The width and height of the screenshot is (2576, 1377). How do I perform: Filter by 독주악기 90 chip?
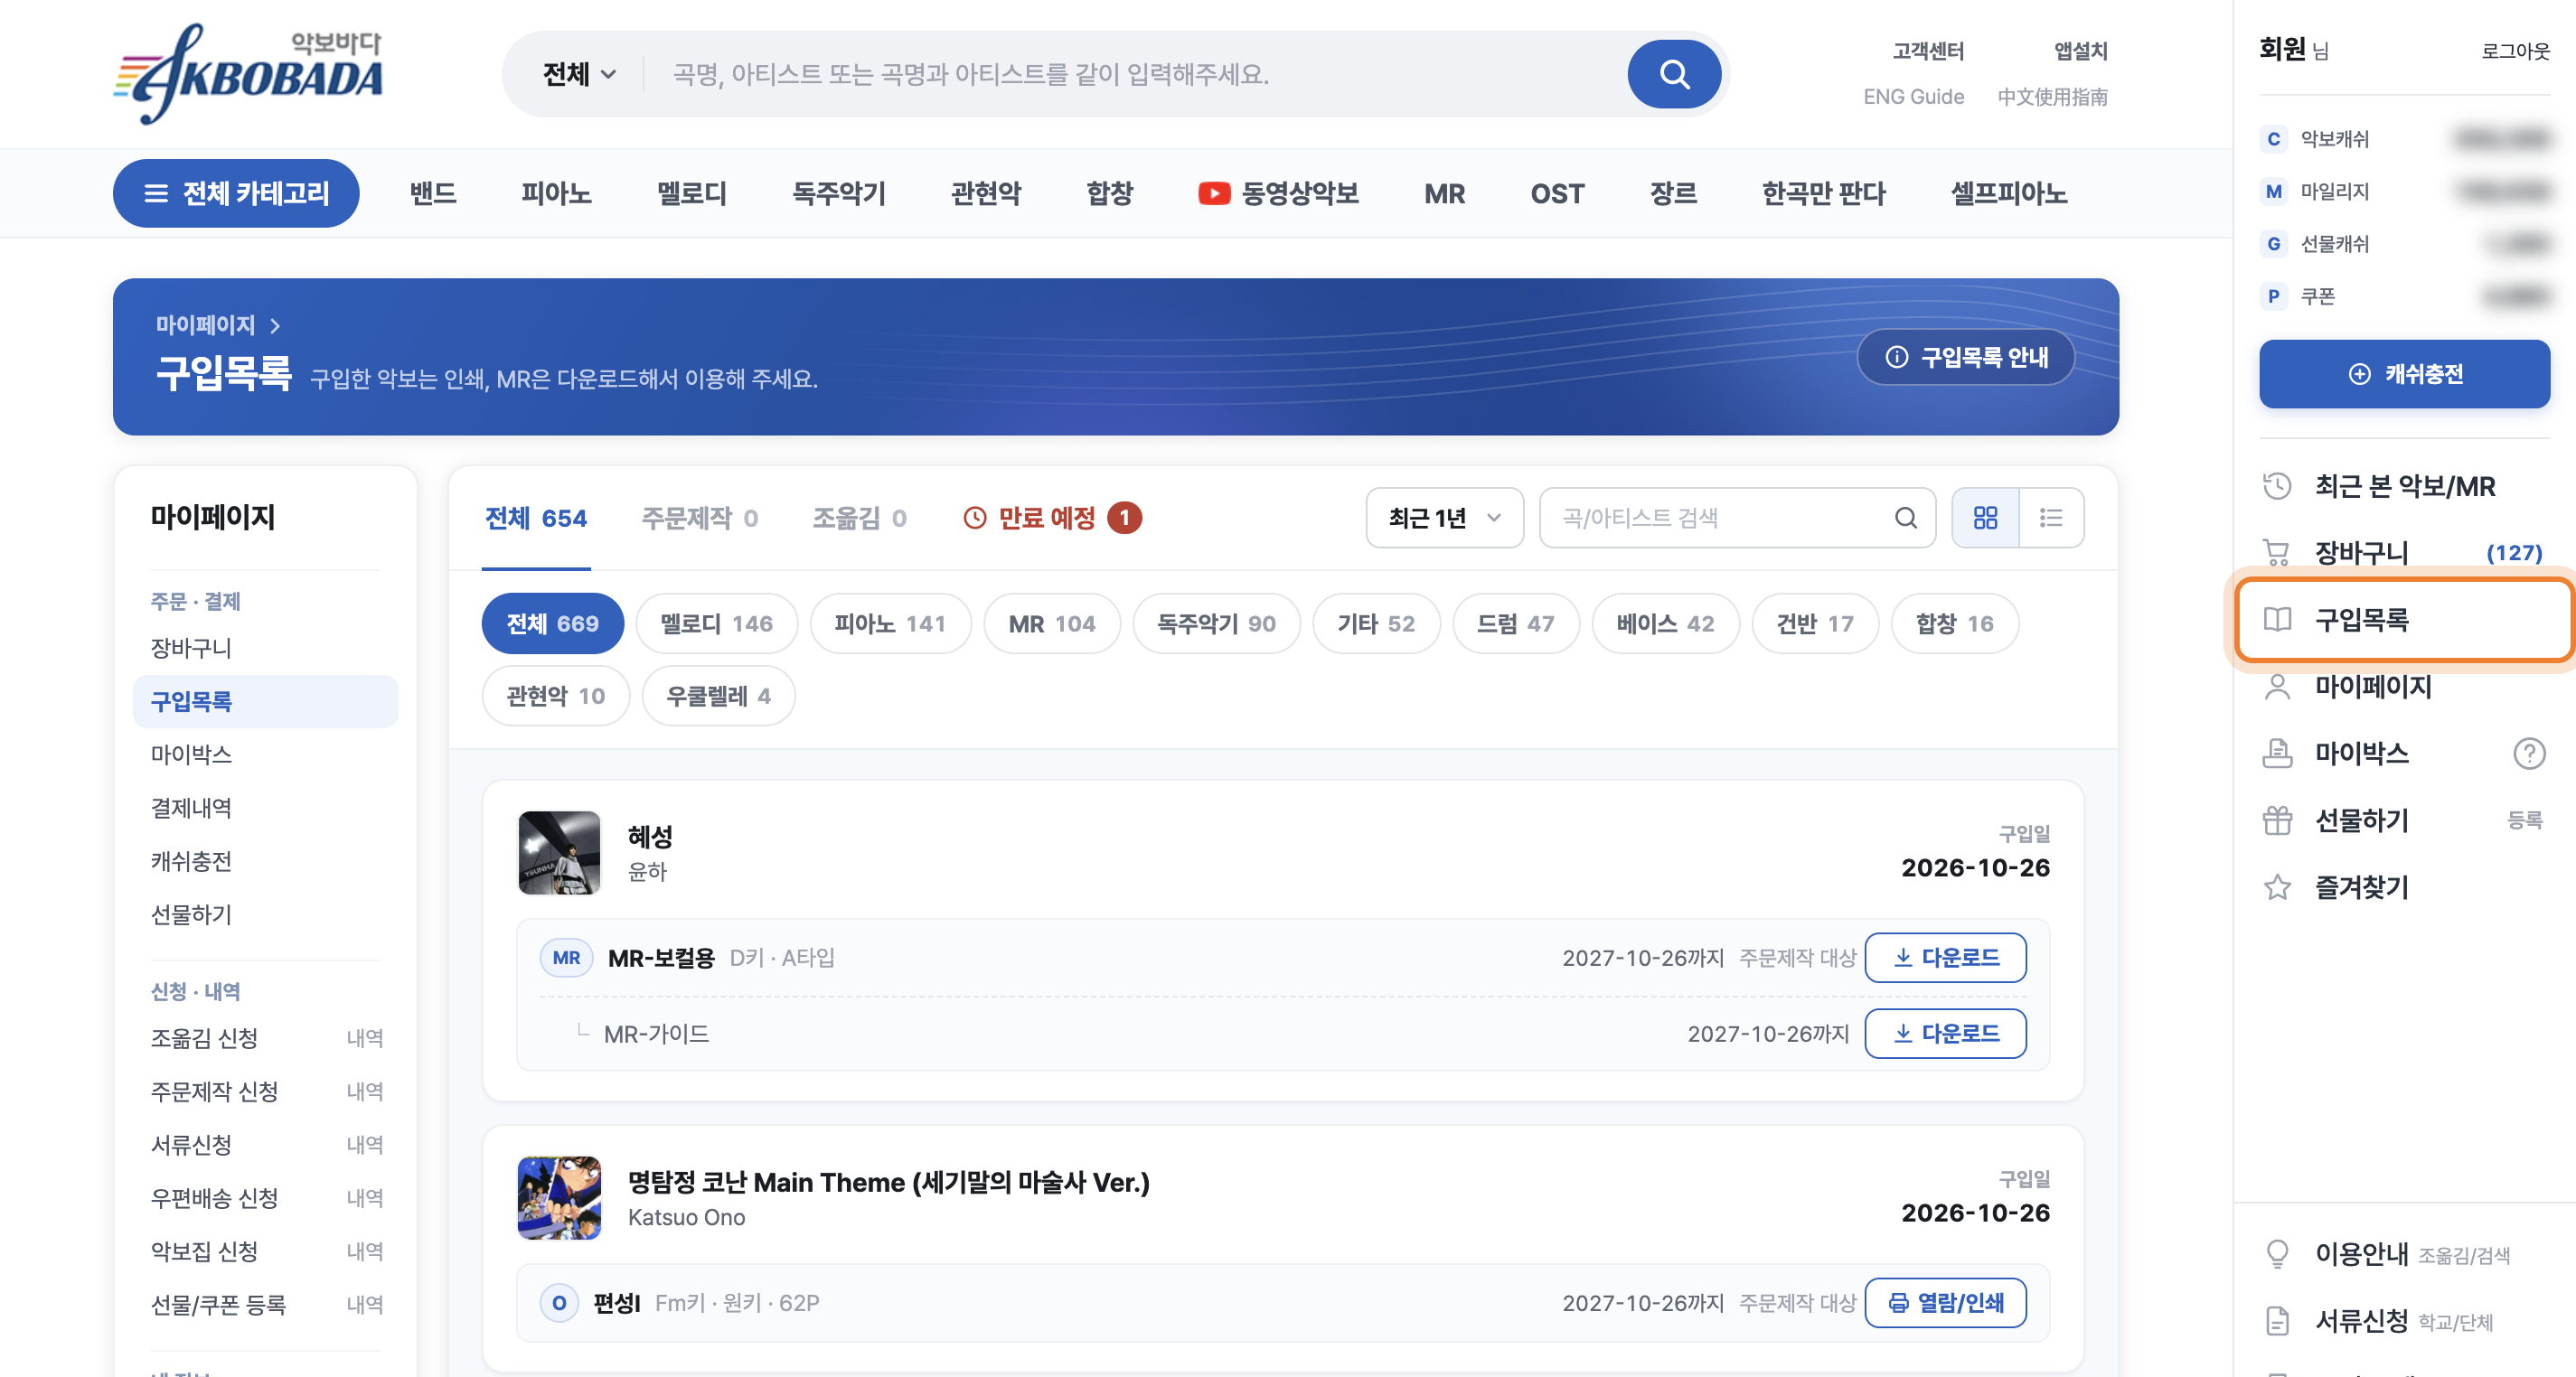pos(1216,624)
